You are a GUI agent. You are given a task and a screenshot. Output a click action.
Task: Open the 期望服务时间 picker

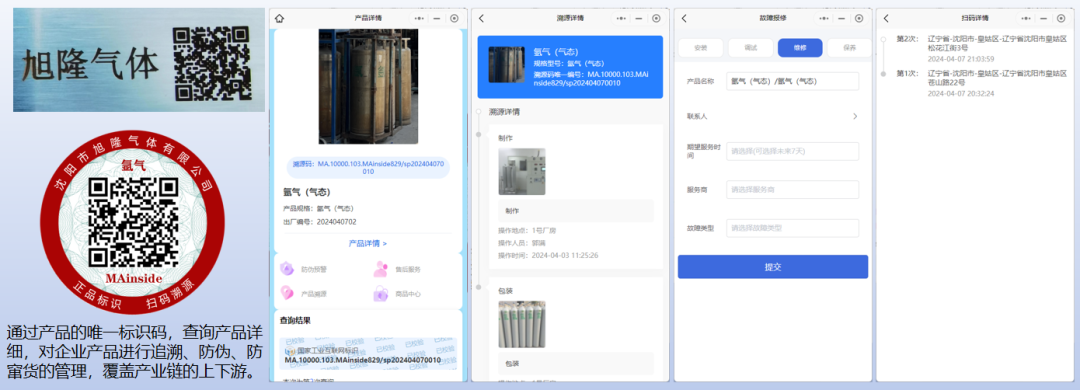[792, 151]
